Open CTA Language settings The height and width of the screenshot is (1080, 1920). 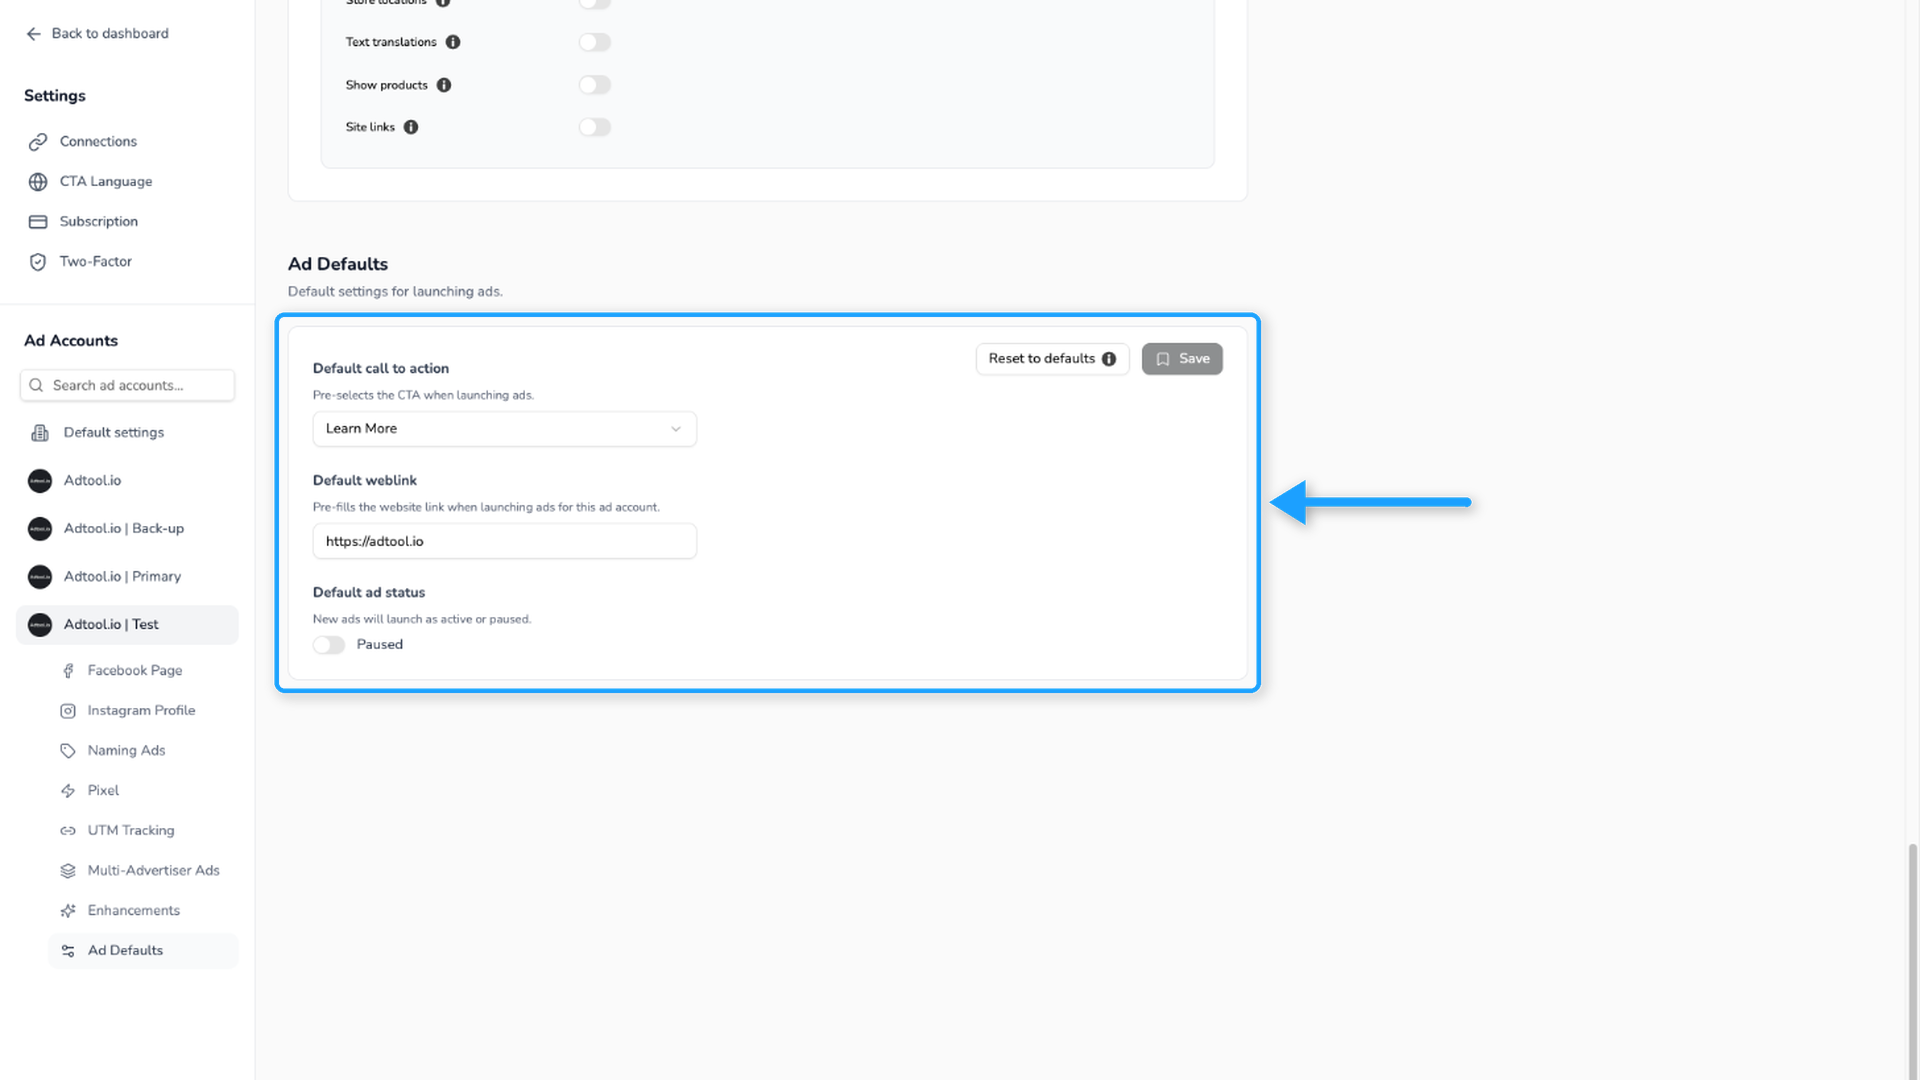pyautogui.click(x=105, y=182)
